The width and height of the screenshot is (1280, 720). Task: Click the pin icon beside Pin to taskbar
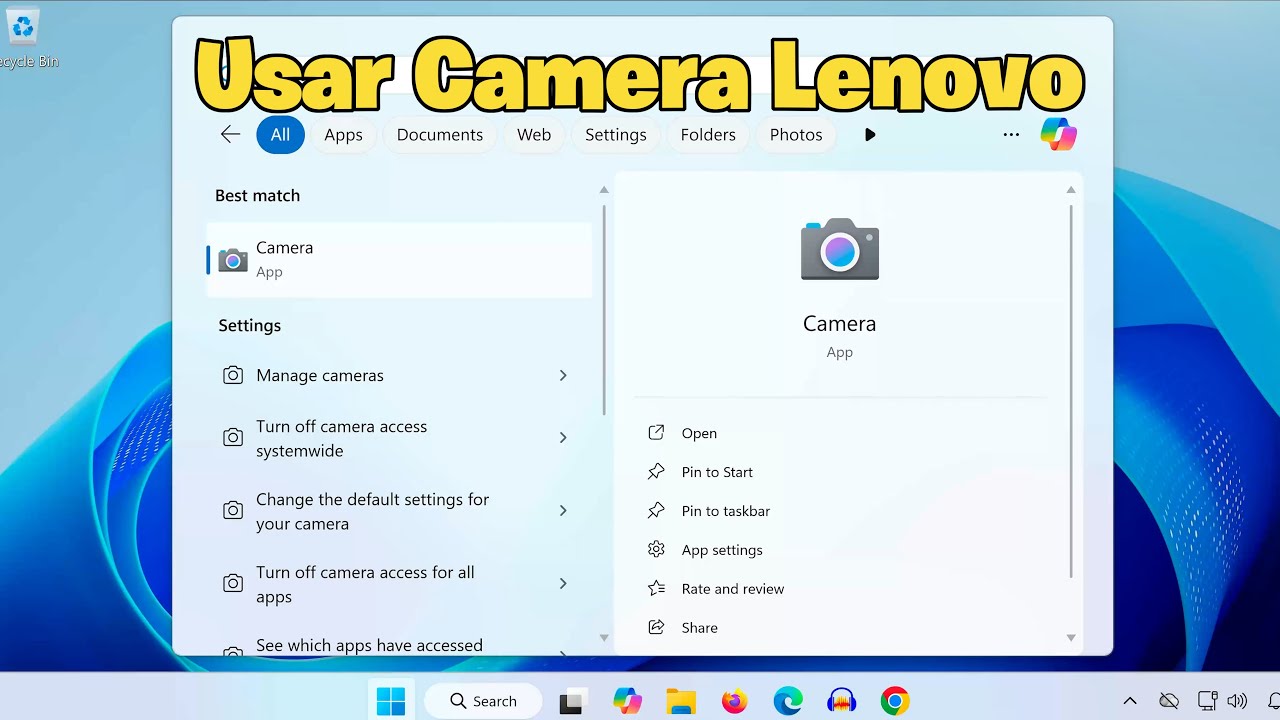click(656, 511)
